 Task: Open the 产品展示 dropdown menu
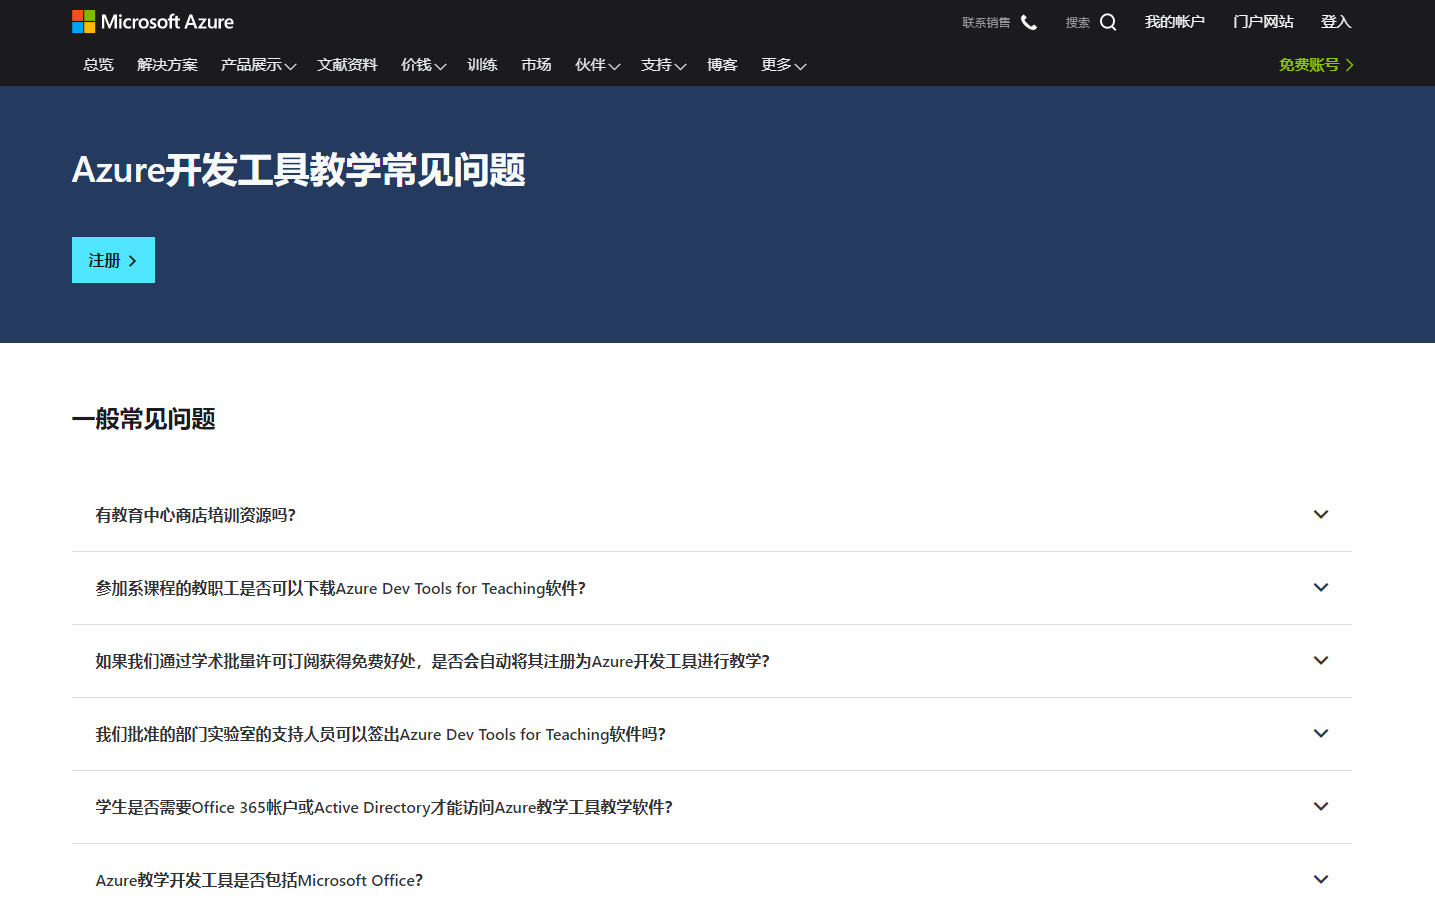(258, 65)
